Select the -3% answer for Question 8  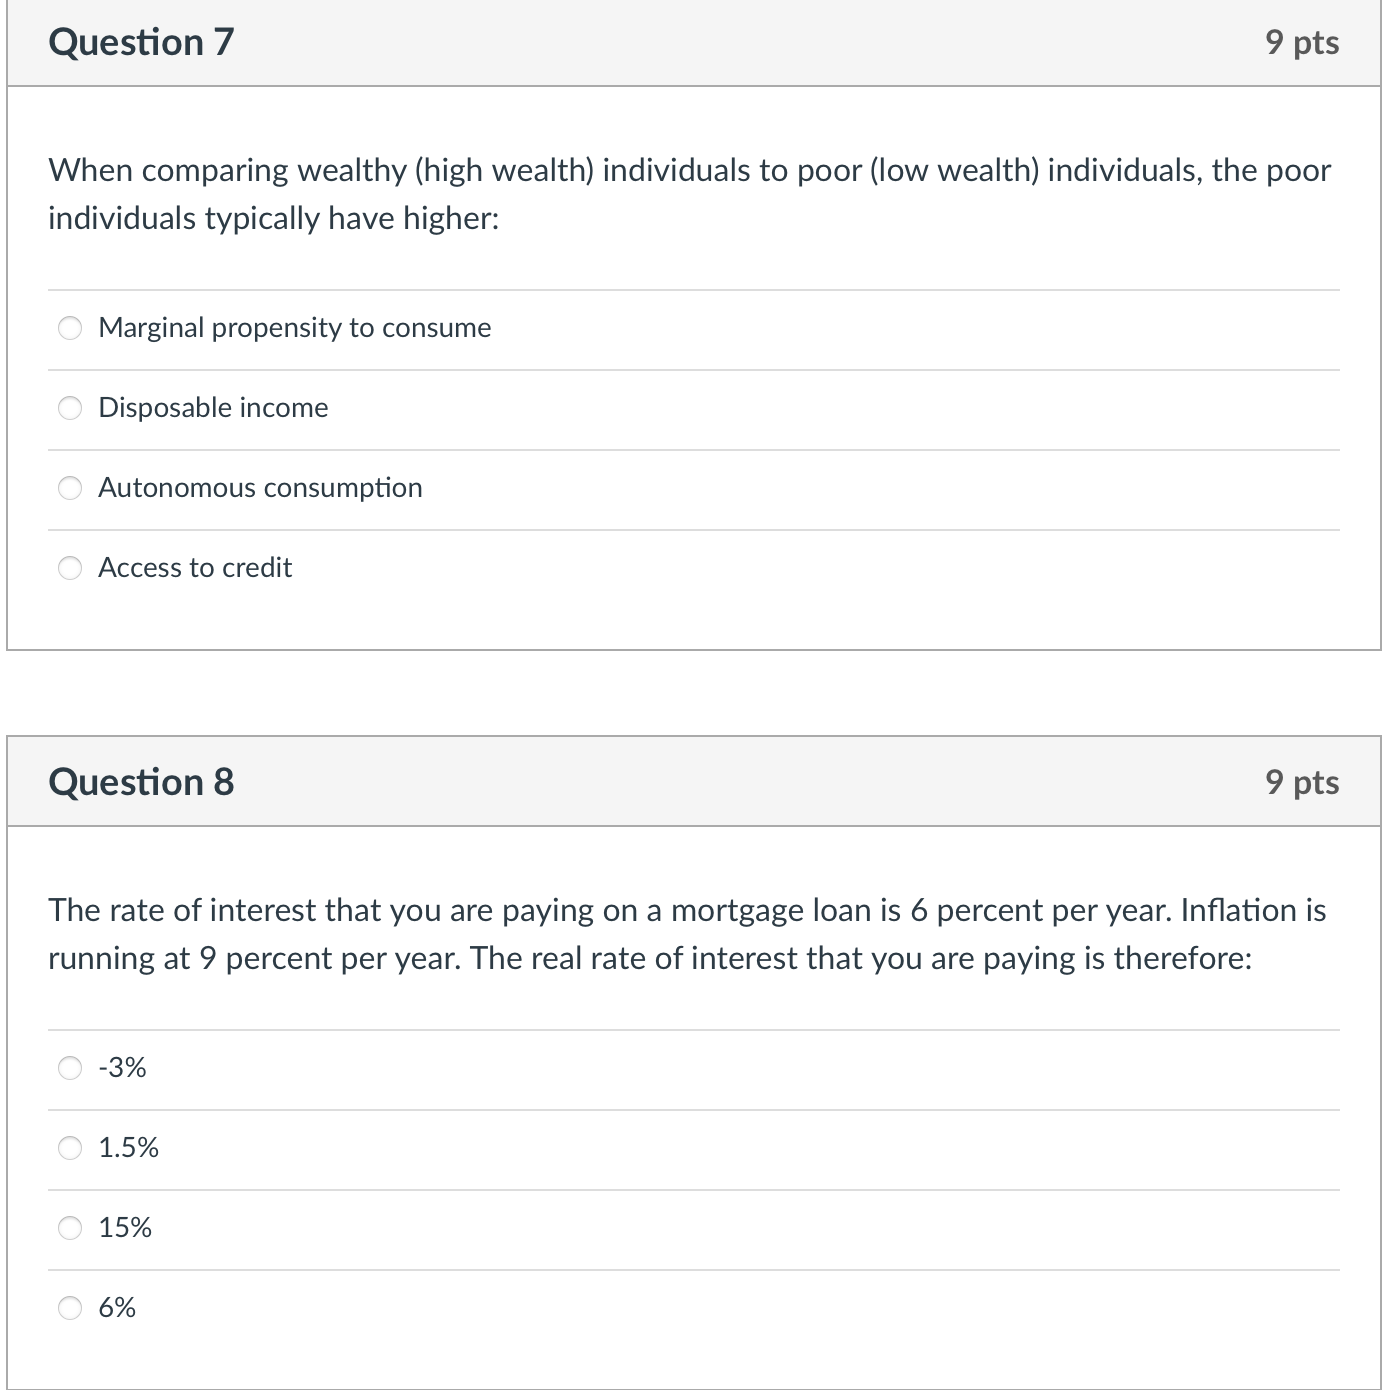click(x=70, y=1068)
